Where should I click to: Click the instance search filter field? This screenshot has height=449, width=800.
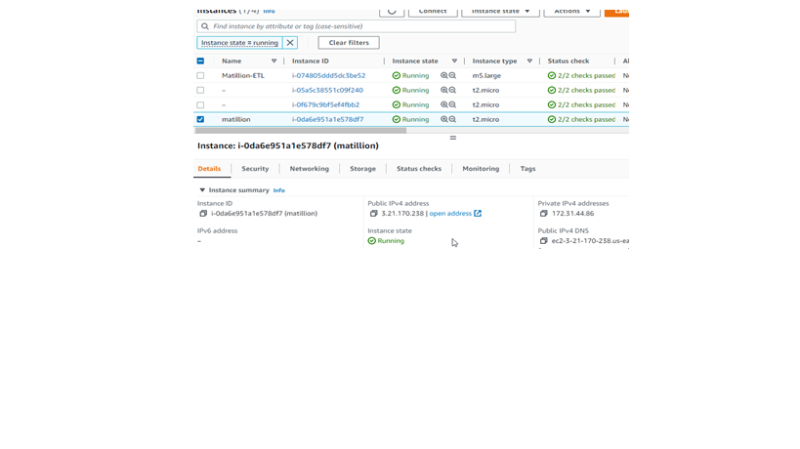coord(356,26)
